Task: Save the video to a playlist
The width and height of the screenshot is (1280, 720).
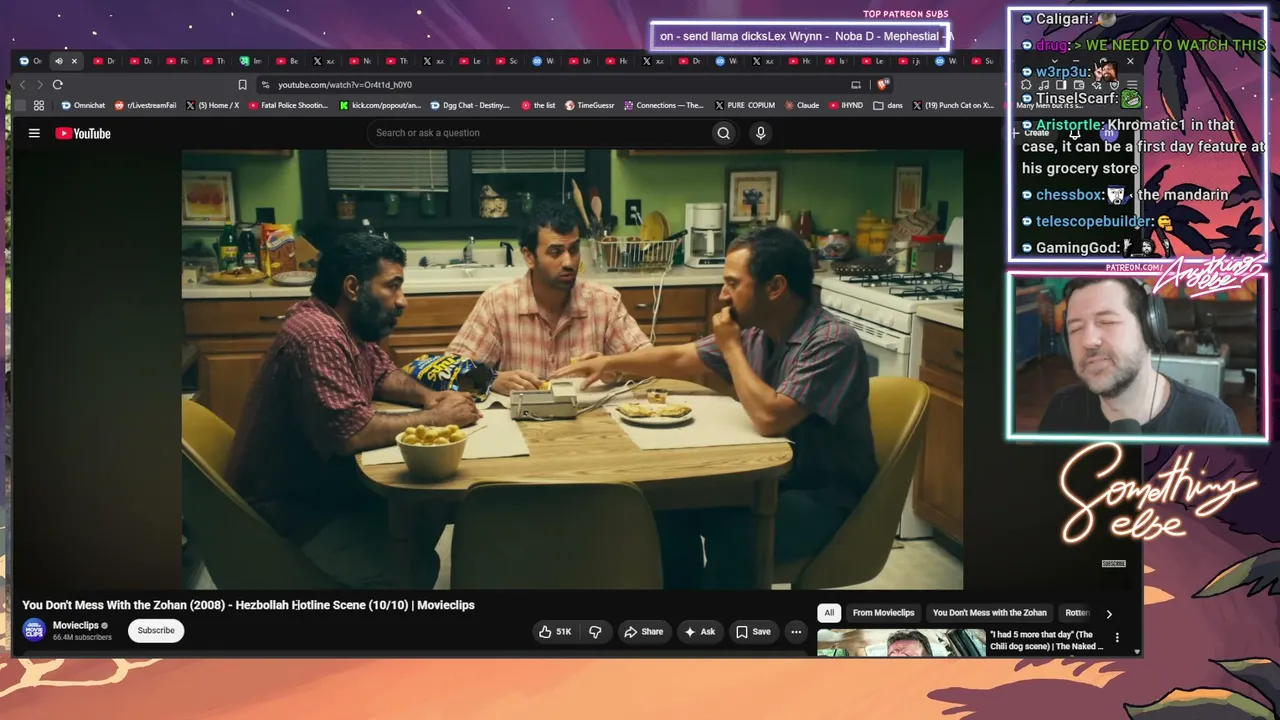Action: [x=754, y=632]
